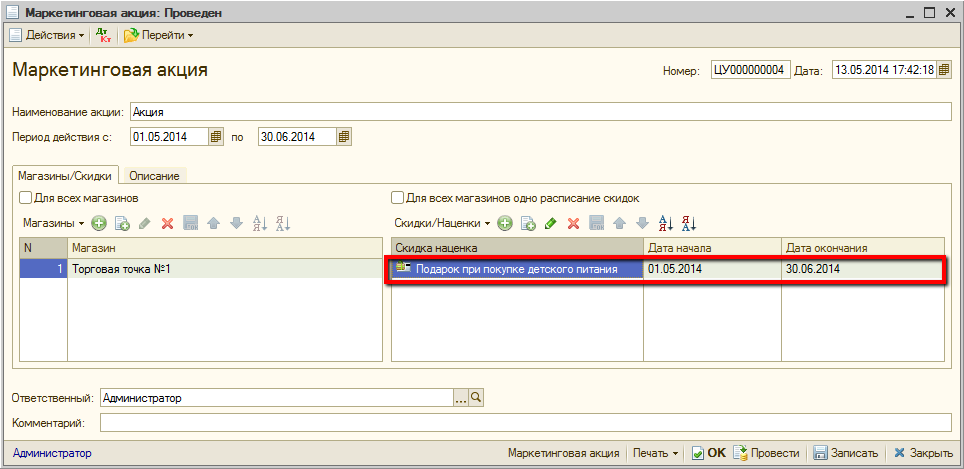Expand the Перейти dropdown menu
The height and width of the screenshot is (469, 964).
click(159, 35)
